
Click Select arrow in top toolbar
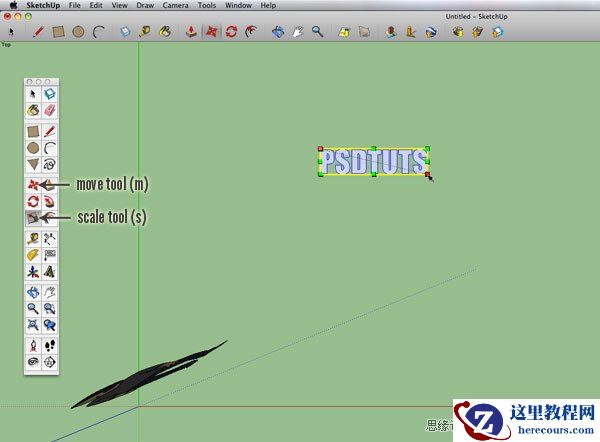pos(11,31)
